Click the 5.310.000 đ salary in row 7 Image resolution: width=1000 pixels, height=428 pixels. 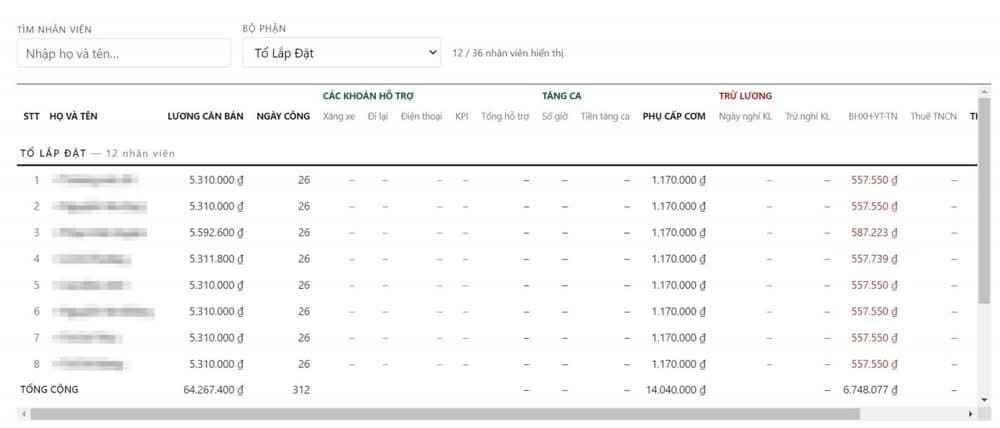pos(216,338)
